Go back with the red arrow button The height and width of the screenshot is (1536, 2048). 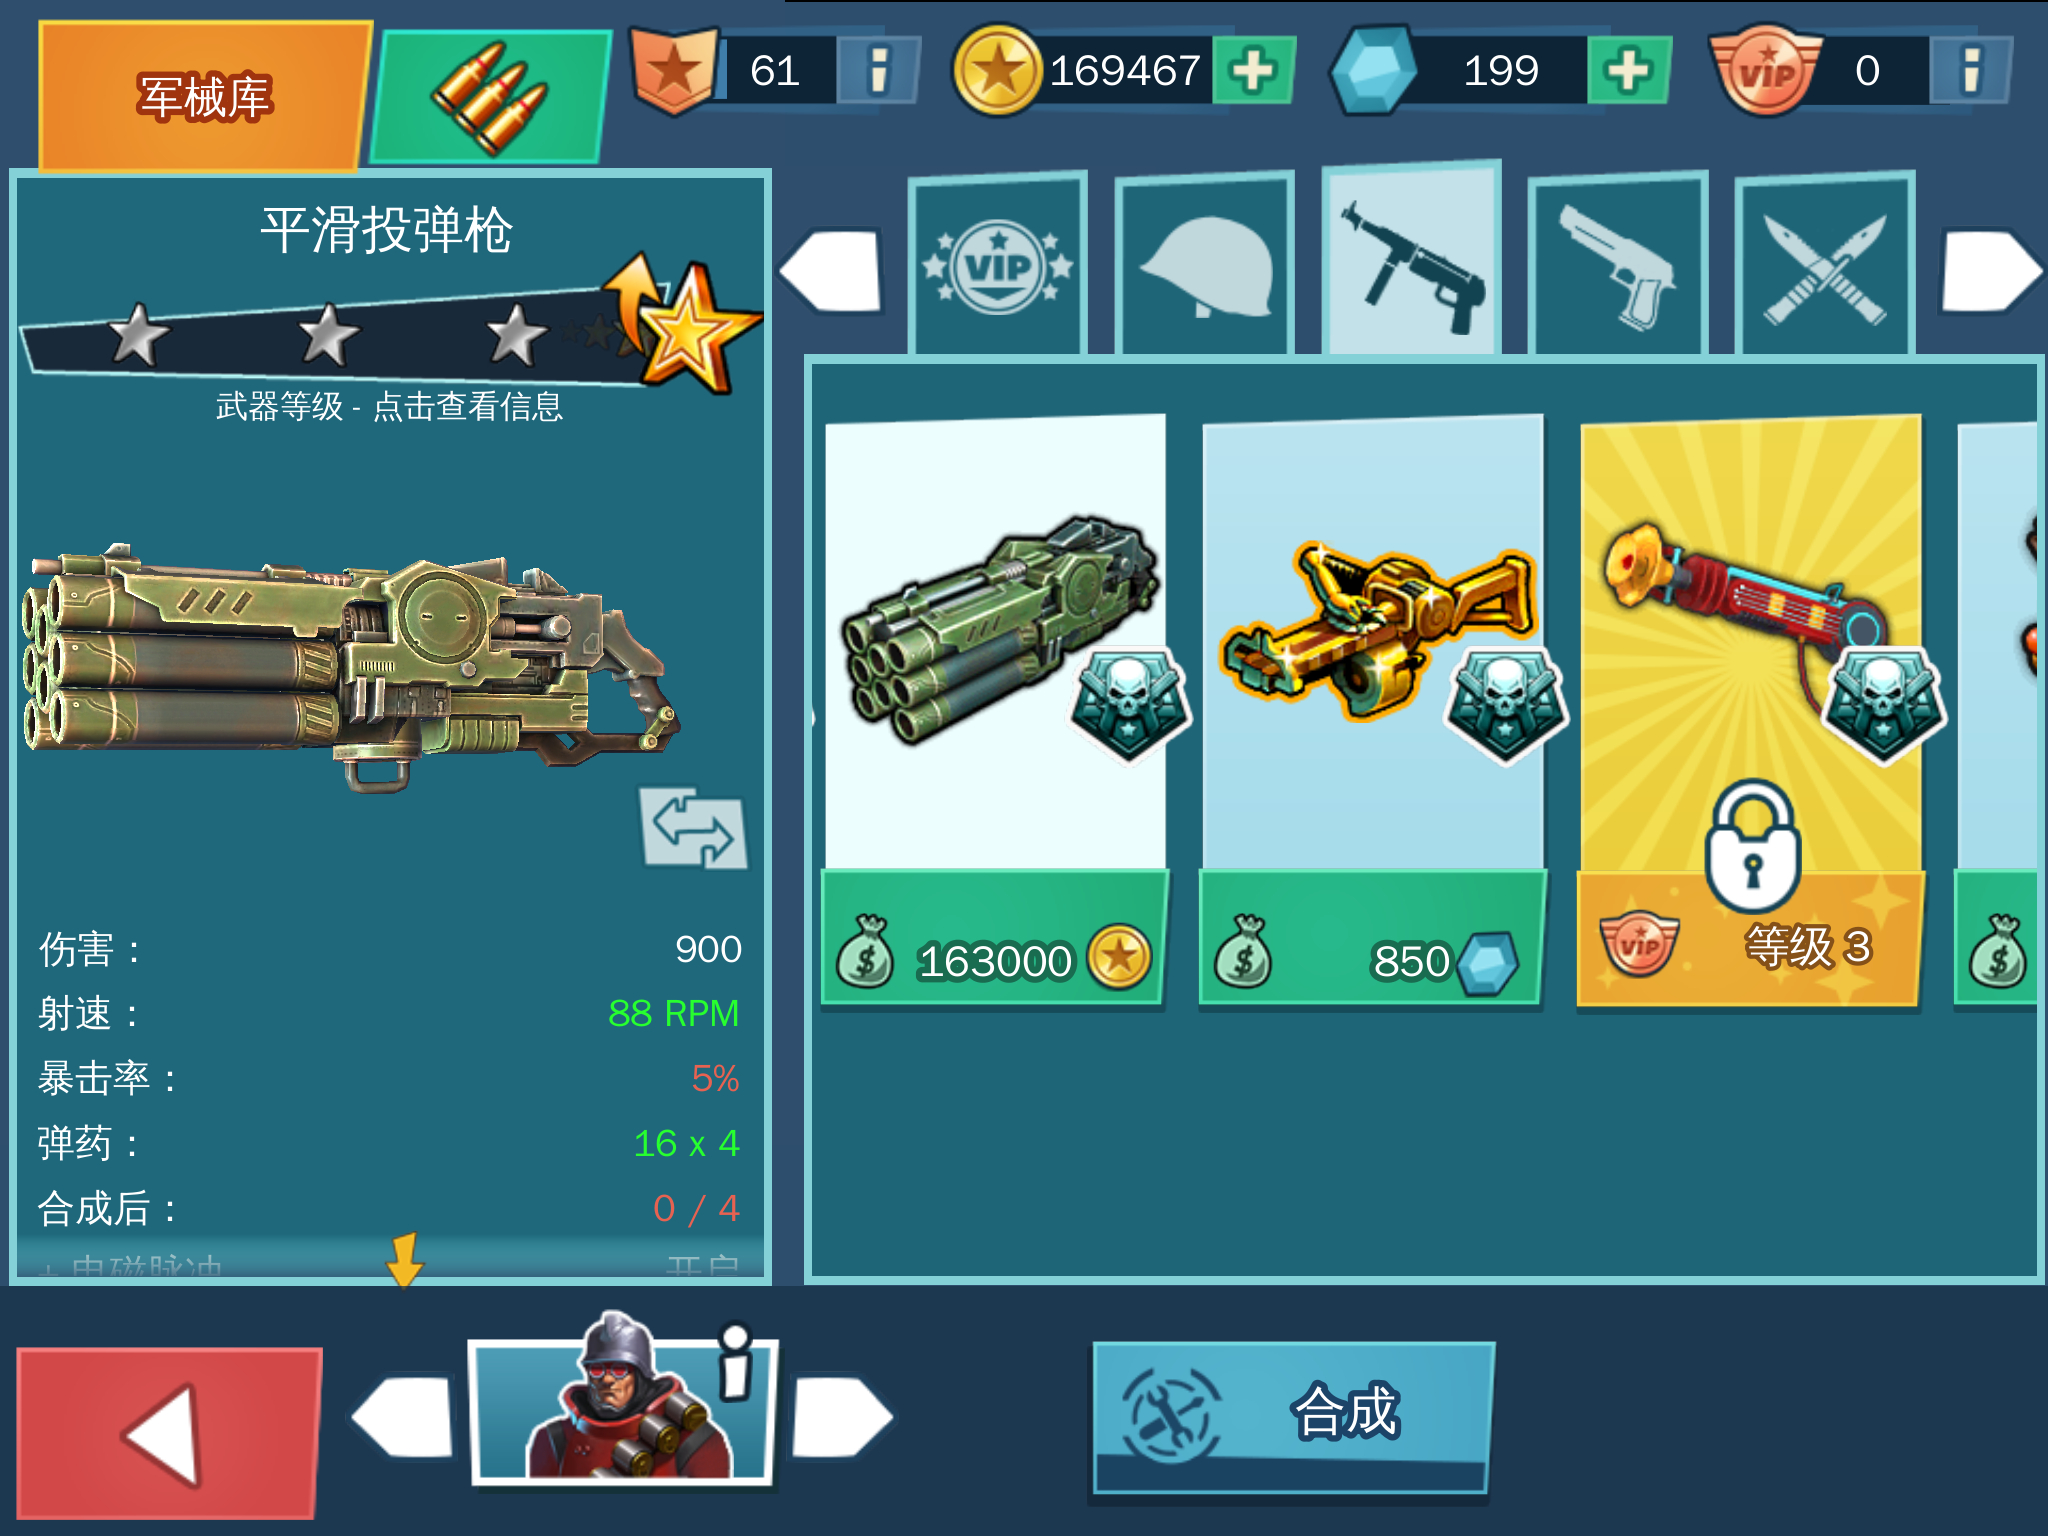(x=168, y=1432)
